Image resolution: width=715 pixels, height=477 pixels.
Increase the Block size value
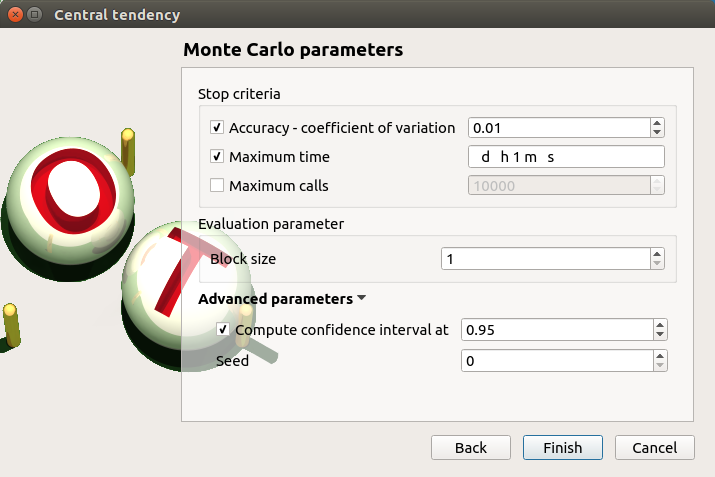(x=657, y=254)
